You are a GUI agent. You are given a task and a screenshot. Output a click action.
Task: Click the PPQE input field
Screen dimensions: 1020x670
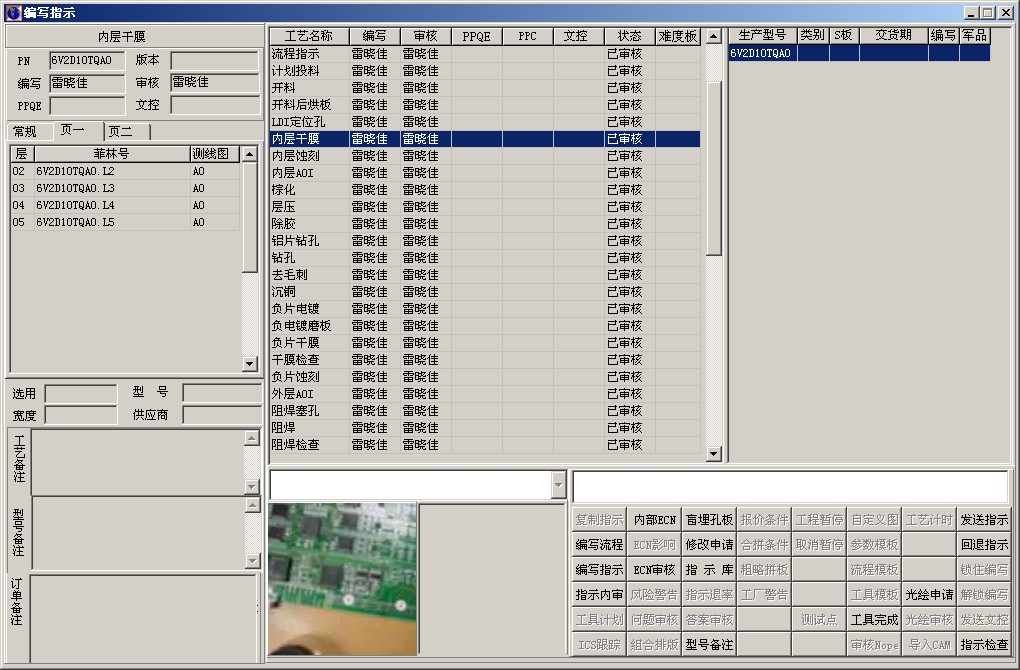(87, 105)
